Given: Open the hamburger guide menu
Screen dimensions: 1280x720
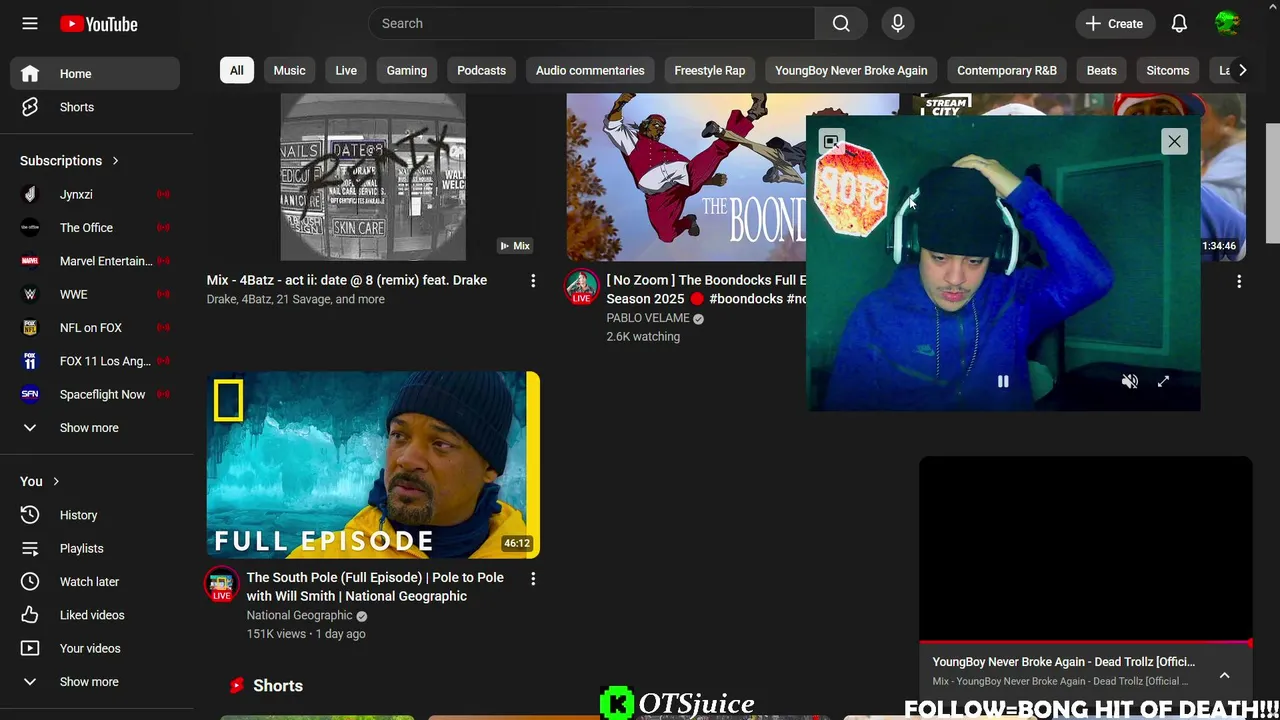Looking at the screenshot, I should (30, 23).
